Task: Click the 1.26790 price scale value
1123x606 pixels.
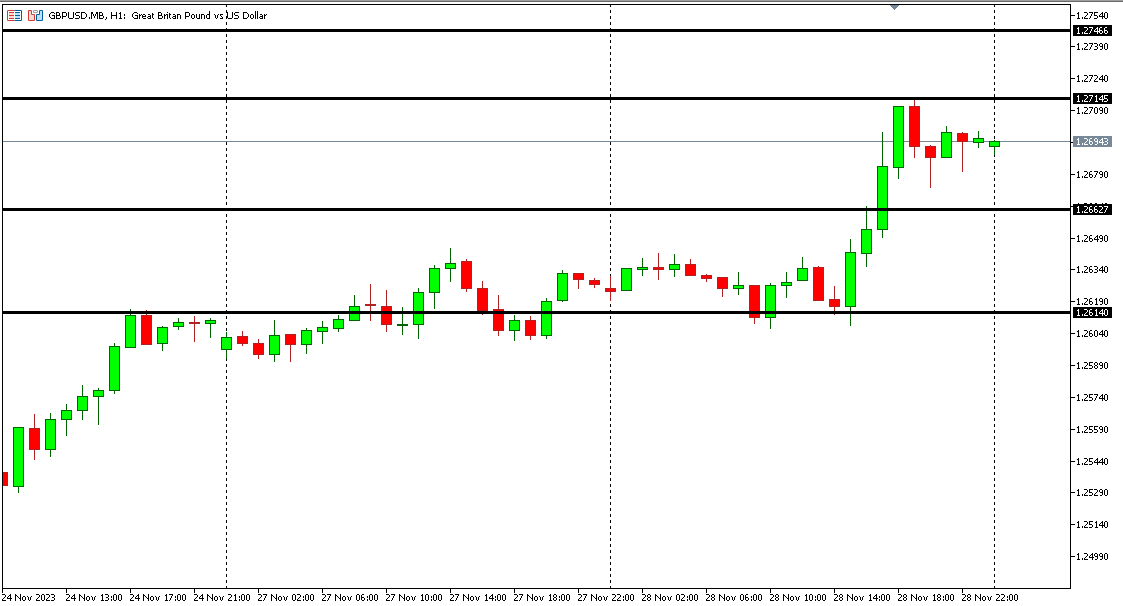Action: coord(1092,174)
